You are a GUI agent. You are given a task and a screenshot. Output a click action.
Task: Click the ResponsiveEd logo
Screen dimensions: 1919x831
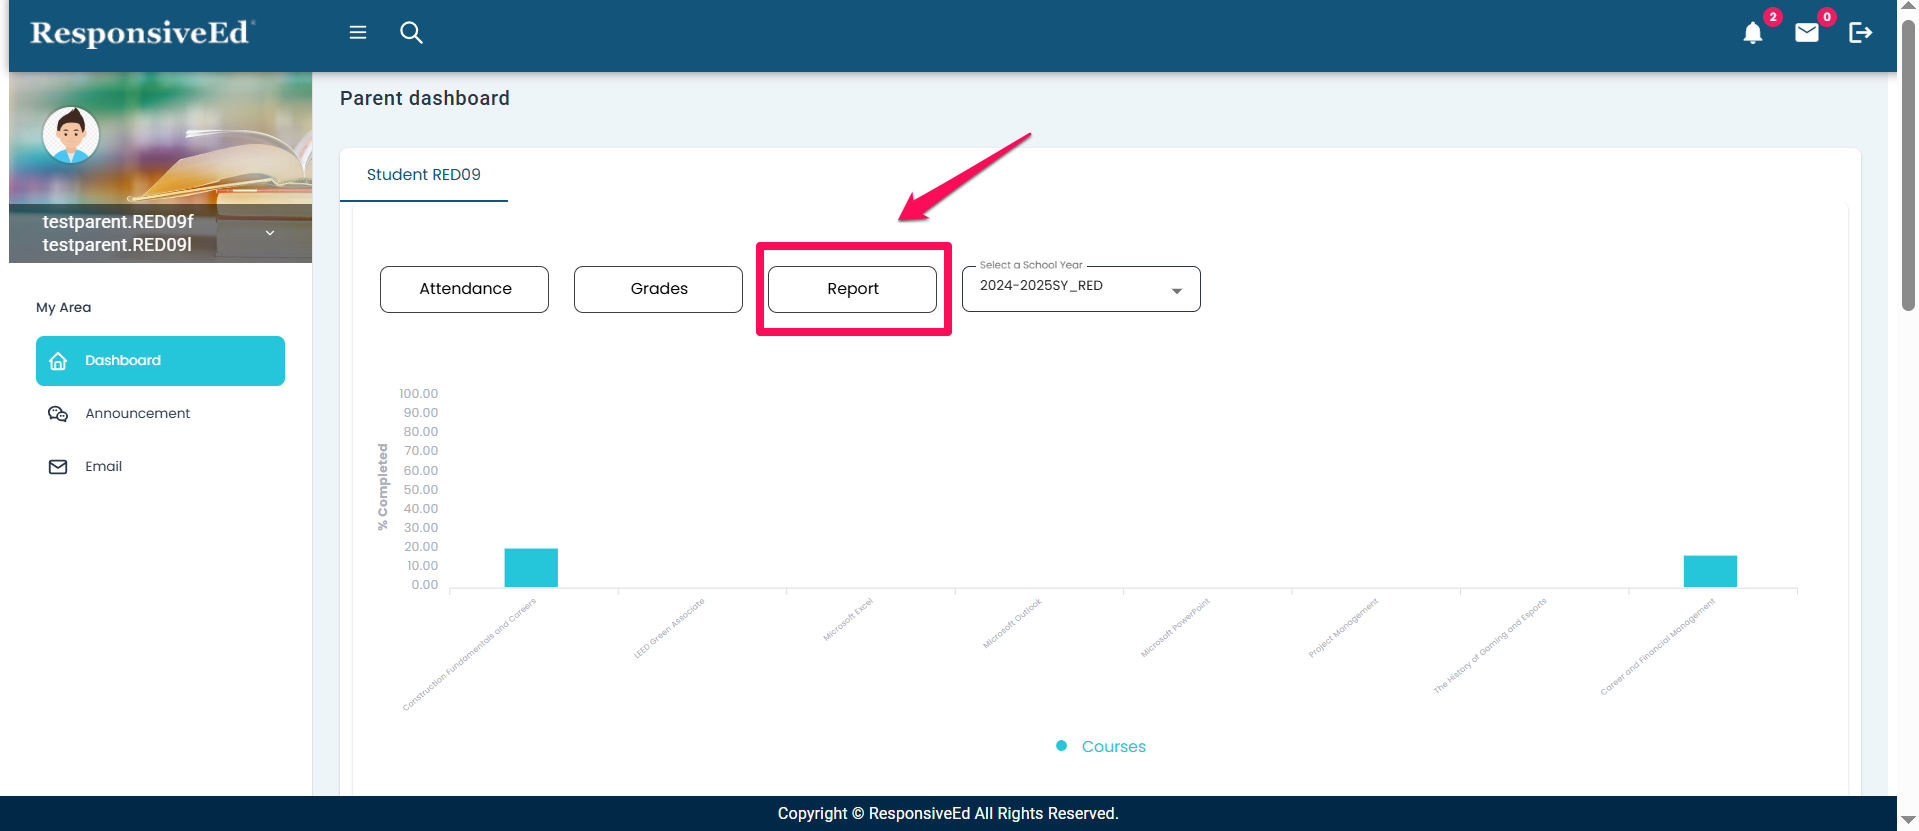(141, 34)
